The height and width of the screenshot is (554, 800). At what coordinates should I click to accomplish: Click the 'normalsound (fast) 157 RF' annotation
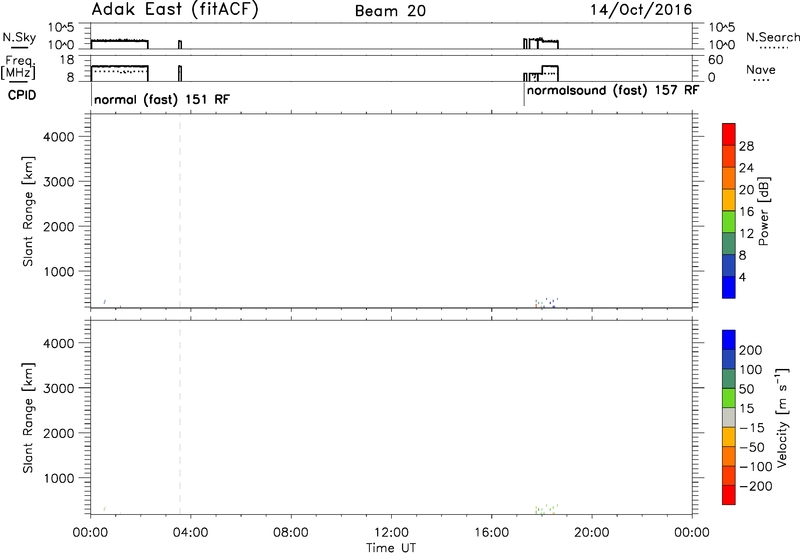[x=612, y=91]
